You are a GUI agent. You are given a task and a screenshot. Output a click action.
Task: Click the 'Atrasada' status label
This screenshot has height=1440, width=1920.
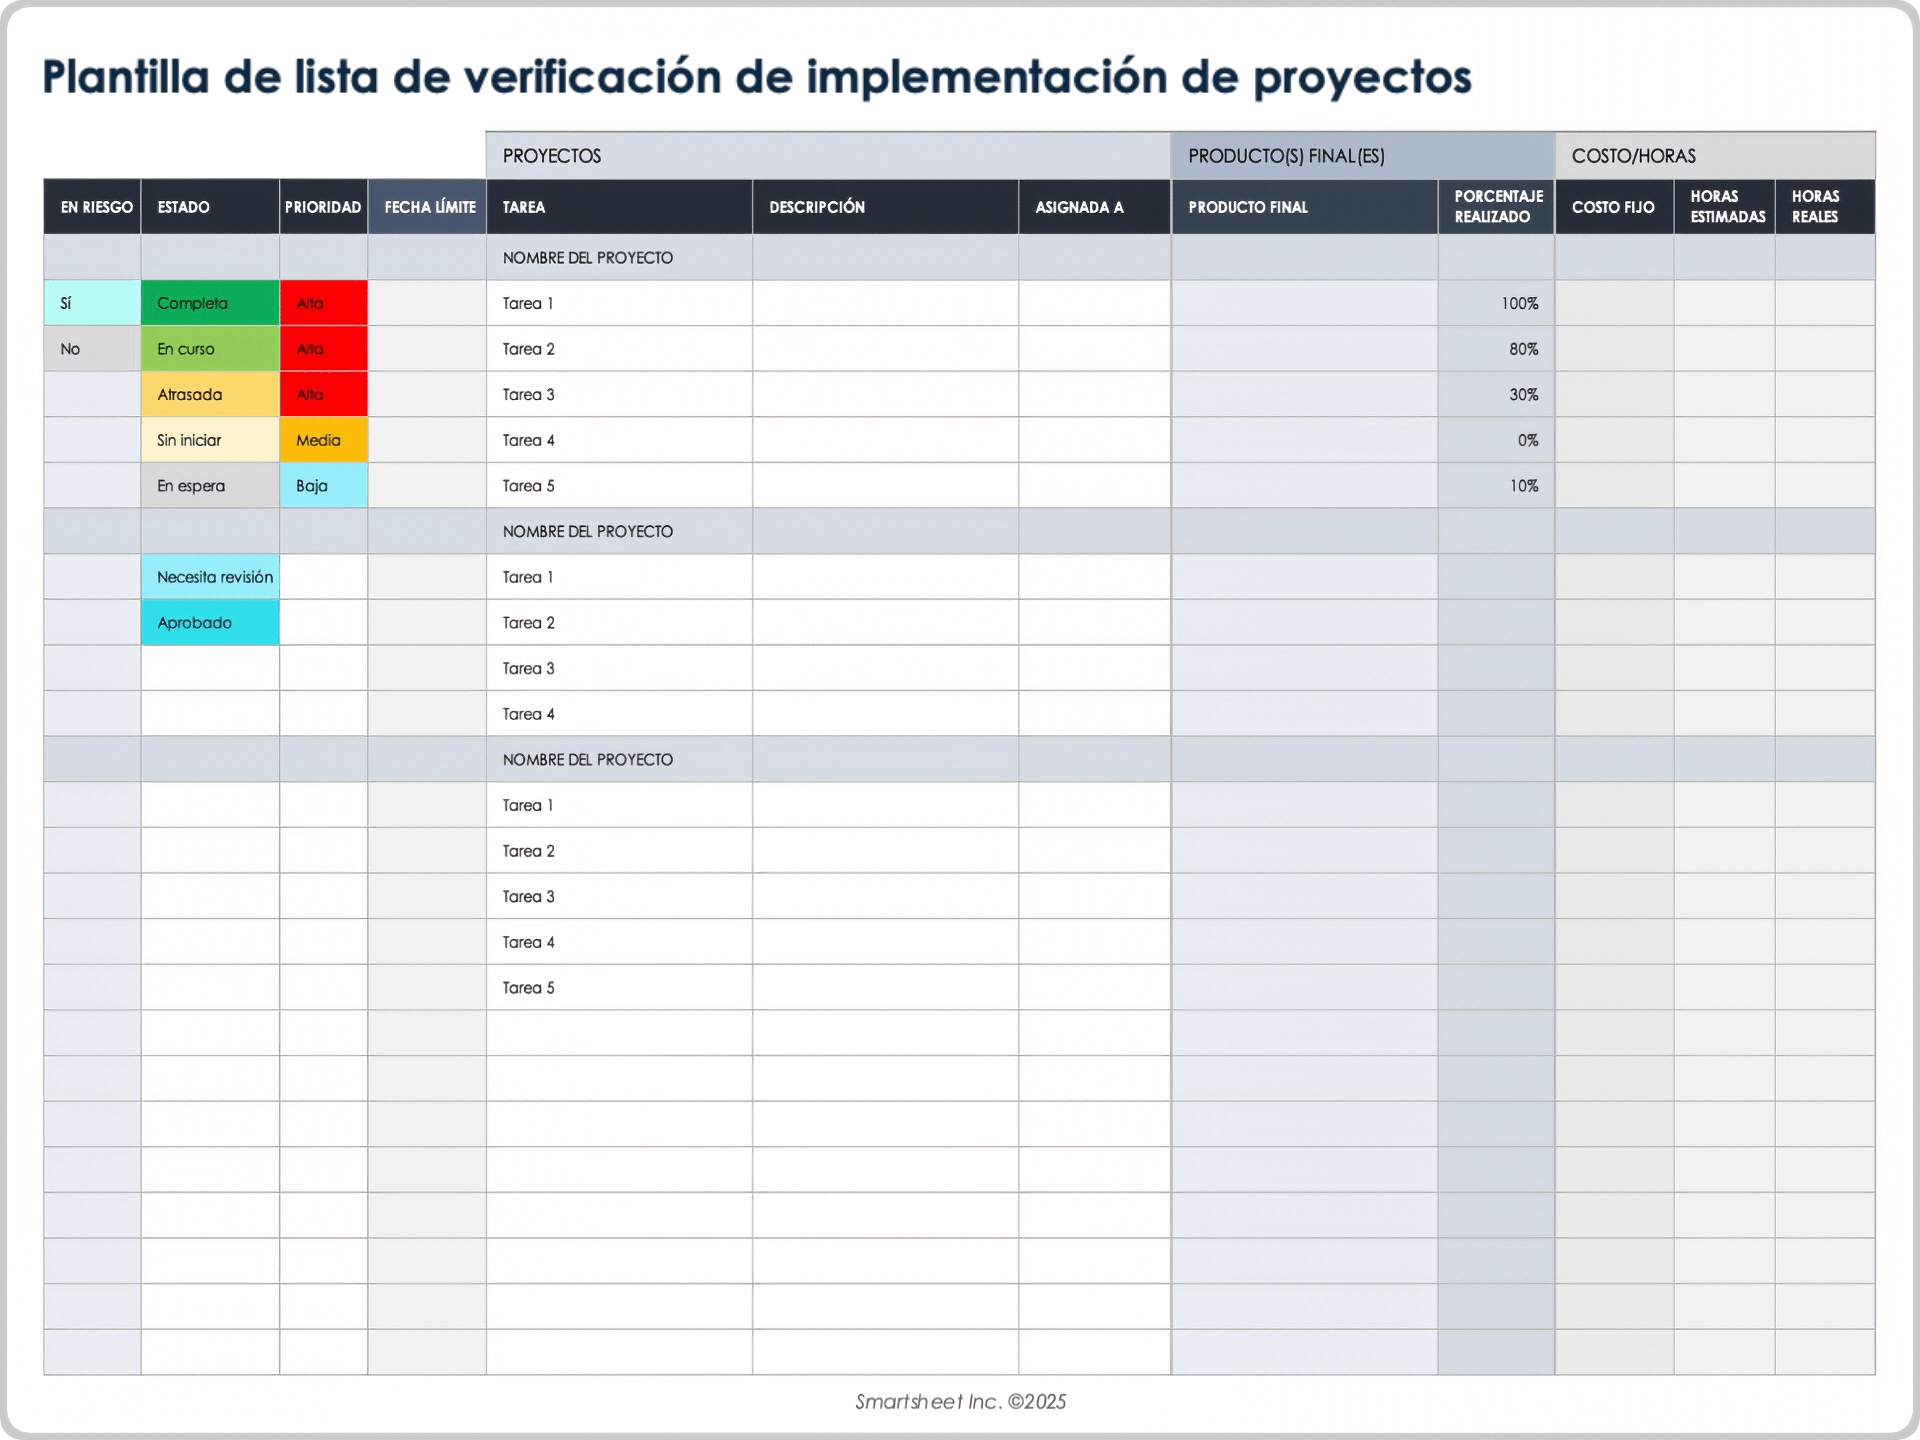209,394
